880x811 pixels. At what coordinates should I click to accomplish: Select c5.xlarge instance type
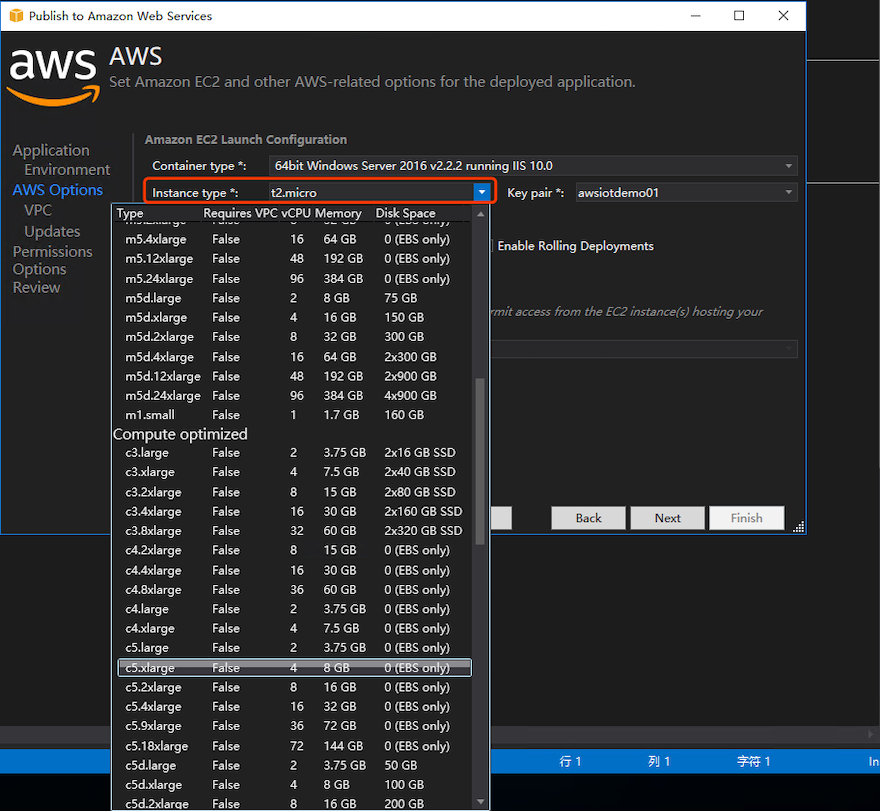(x=295, y=667)
